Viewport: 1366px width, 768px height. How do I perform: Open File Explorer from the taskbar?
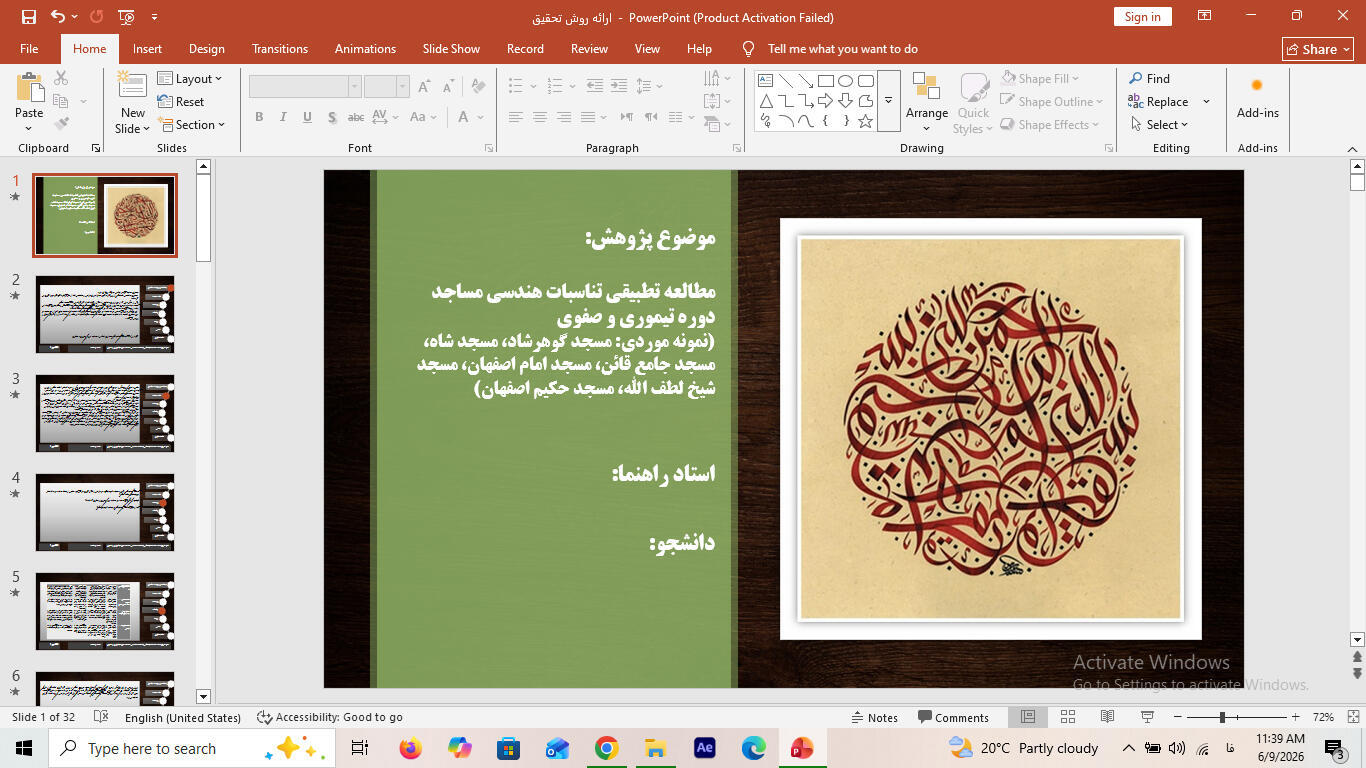[x=655, y=748]
